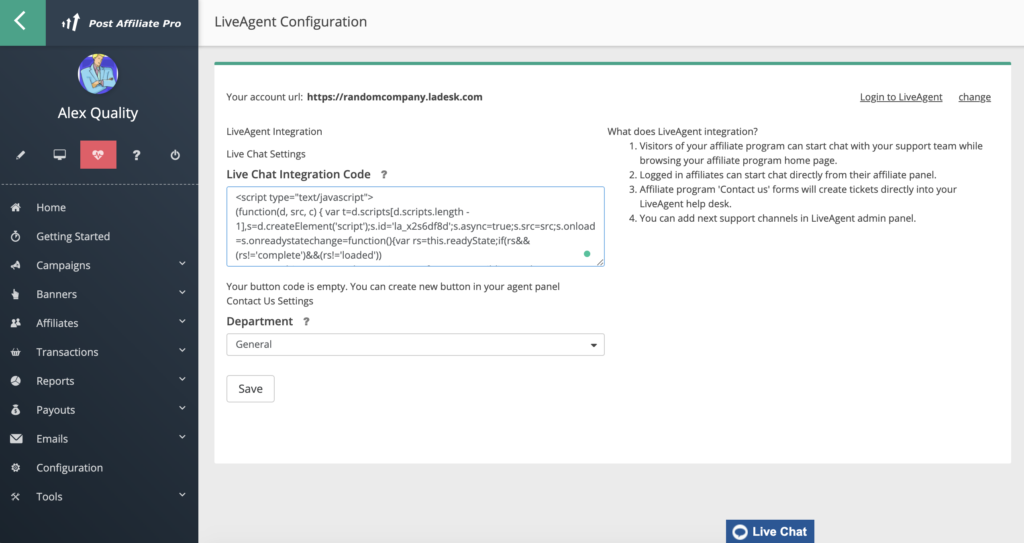Follow the Login to LiveAgent link
The image size is (1024, 543).
pyautogui.click(x=901, y=97)
